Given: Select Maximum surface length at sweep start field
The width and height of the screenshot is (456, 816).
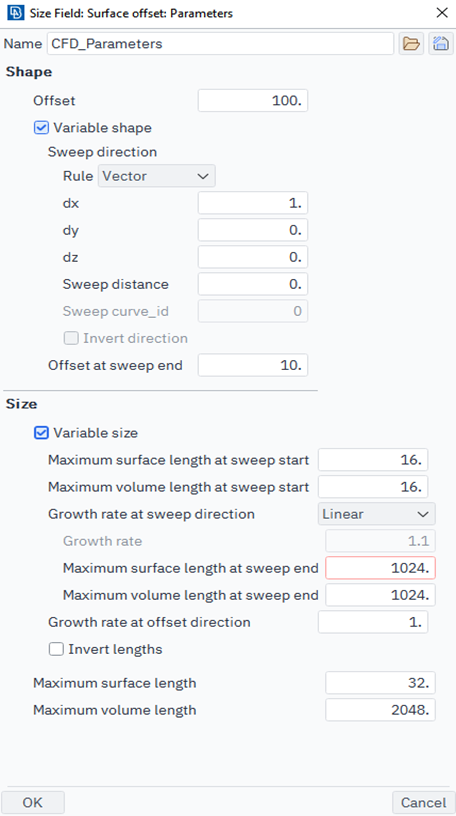Looking at the screenshot, I should coord(373,460).
